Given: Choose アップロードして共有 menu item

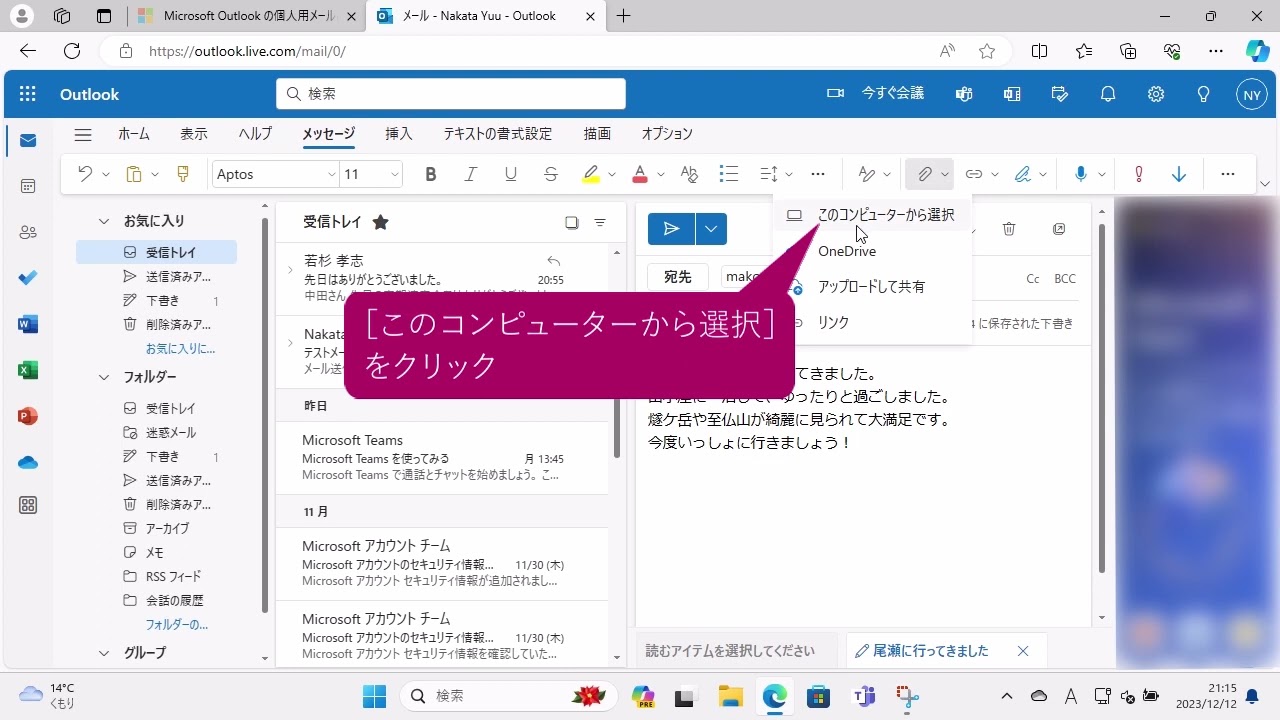Looking at the screenshot, I should point(872,287).
